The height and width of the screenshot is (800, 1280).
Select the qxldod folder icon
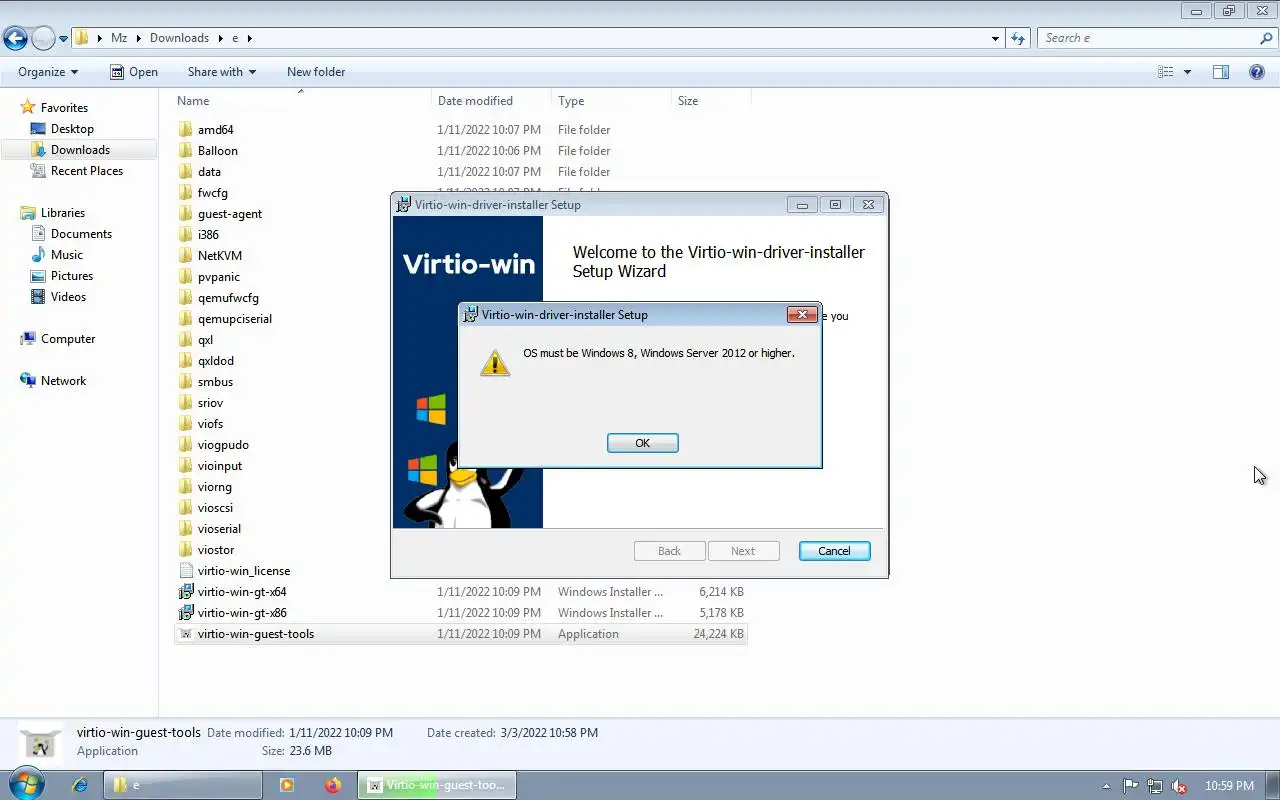185,361
